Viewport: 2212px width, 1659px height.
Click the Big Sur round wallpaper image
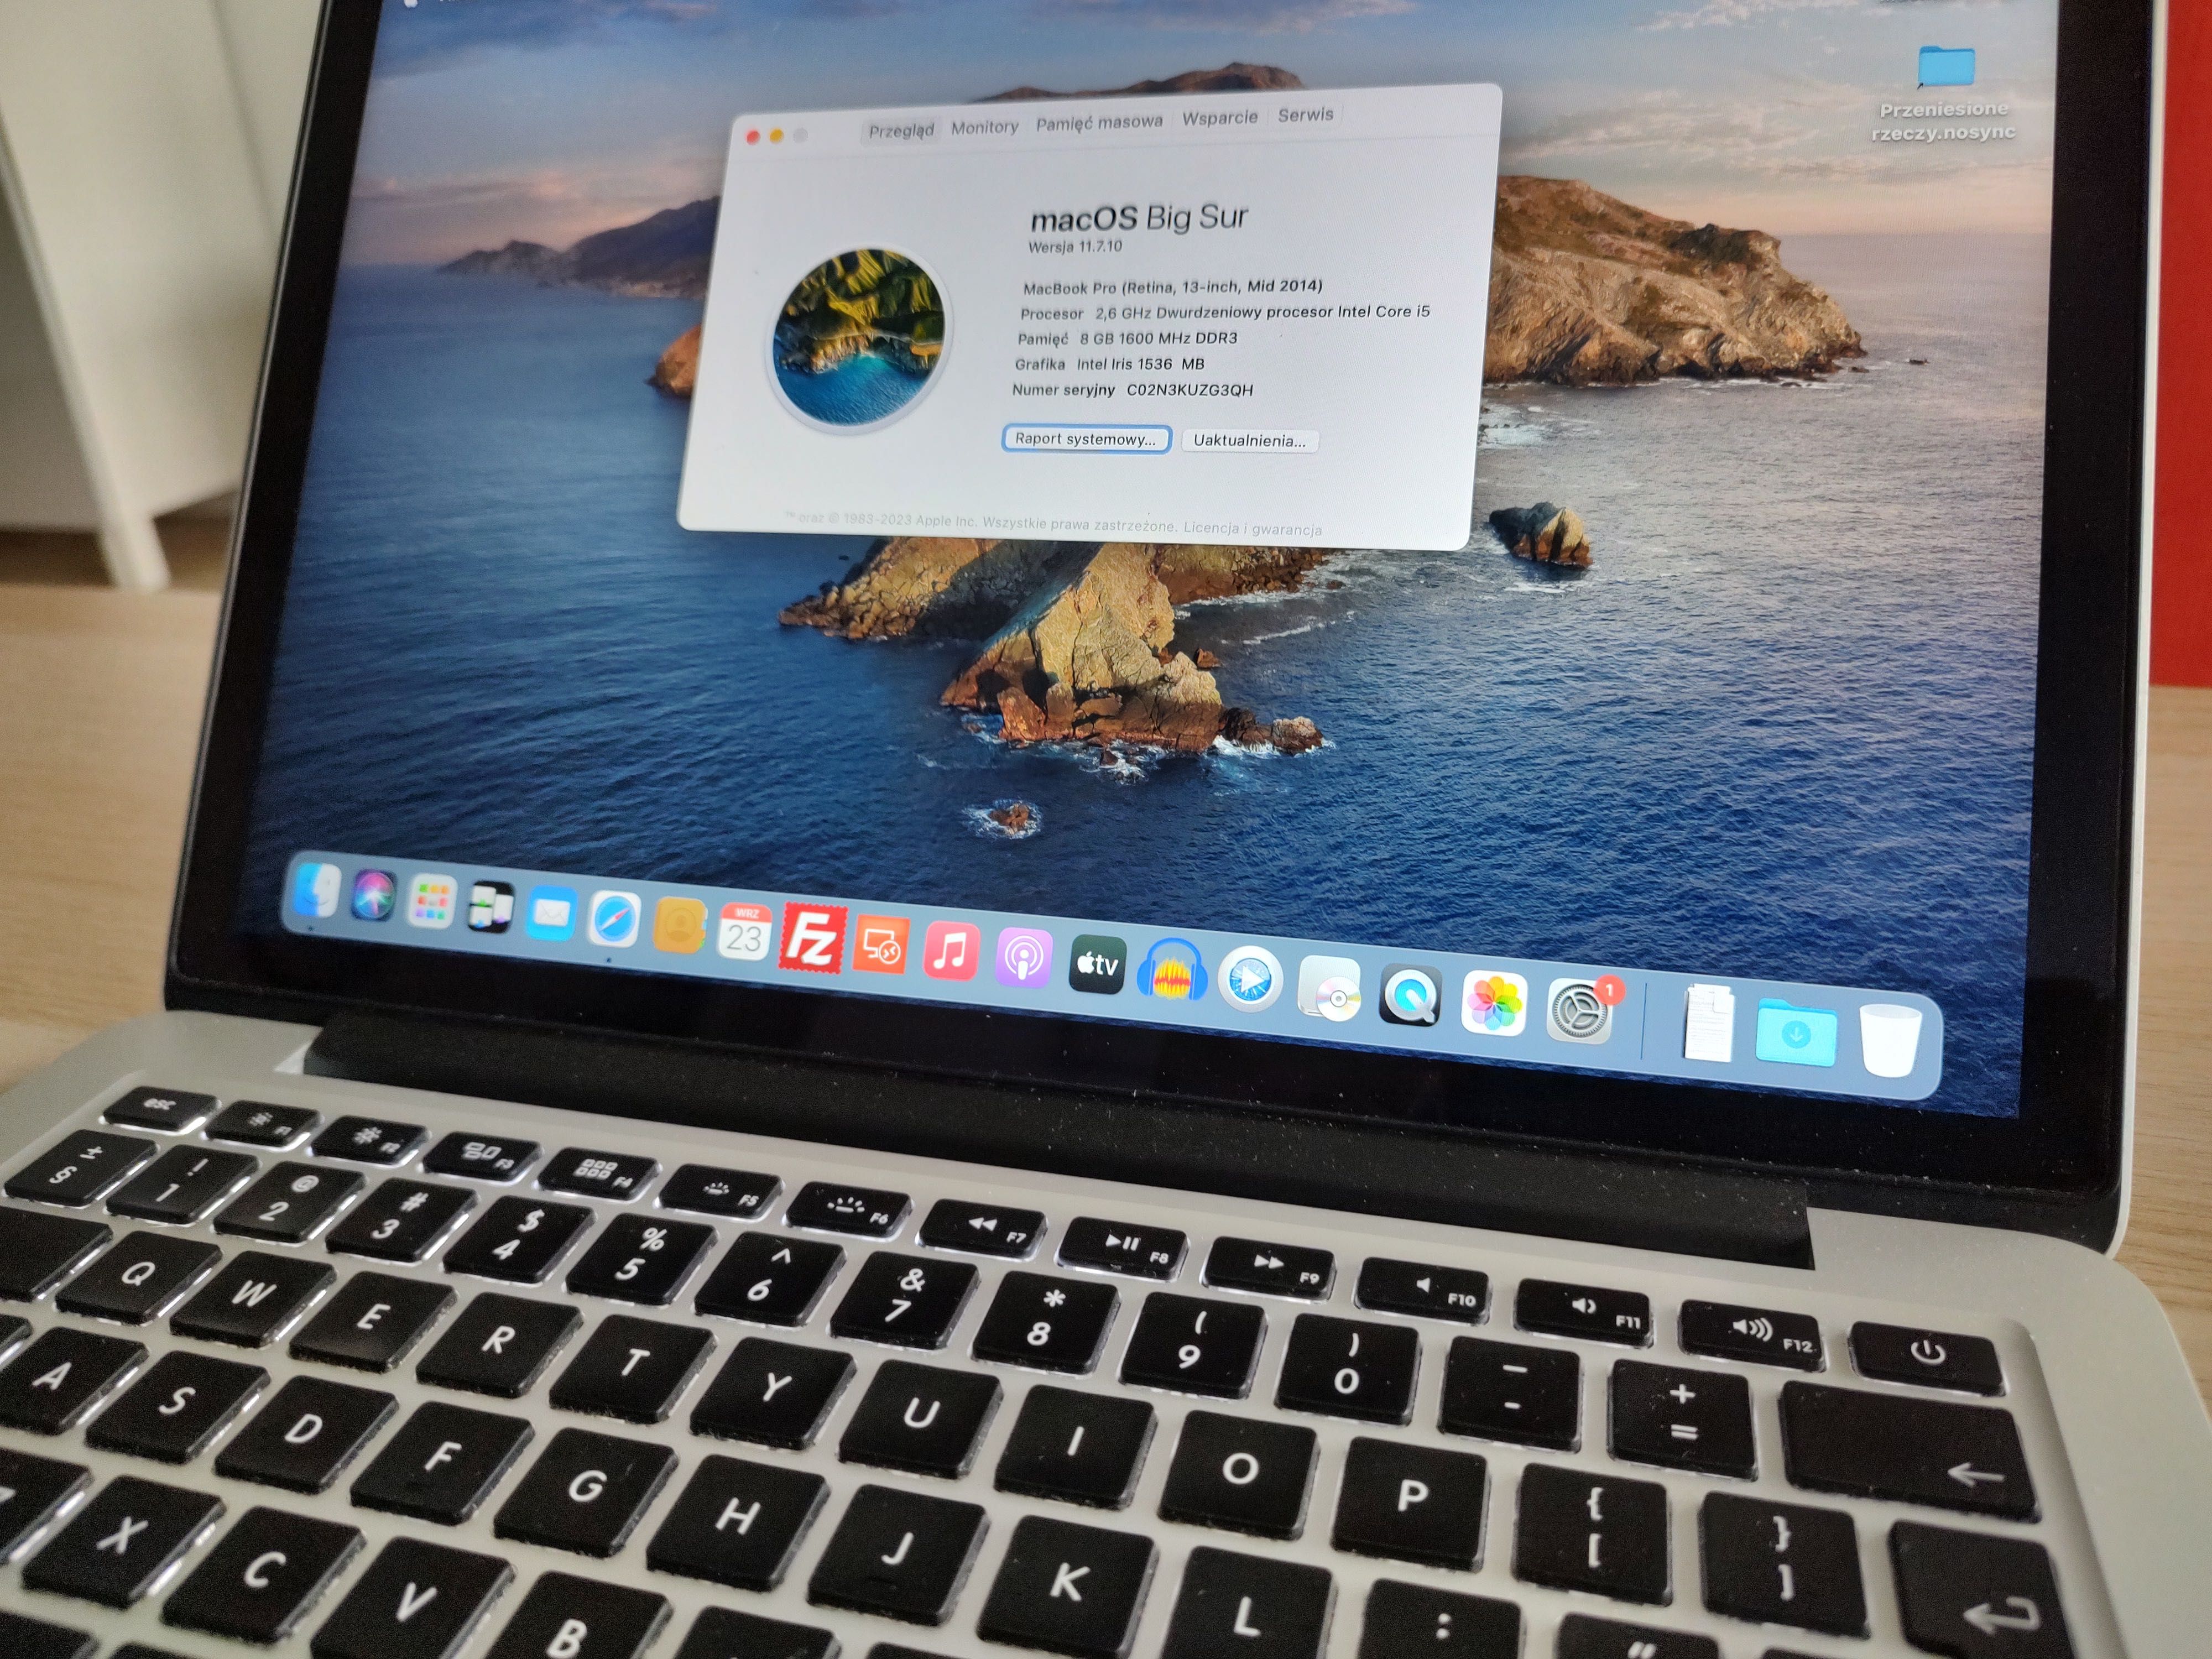click(859, 336)
